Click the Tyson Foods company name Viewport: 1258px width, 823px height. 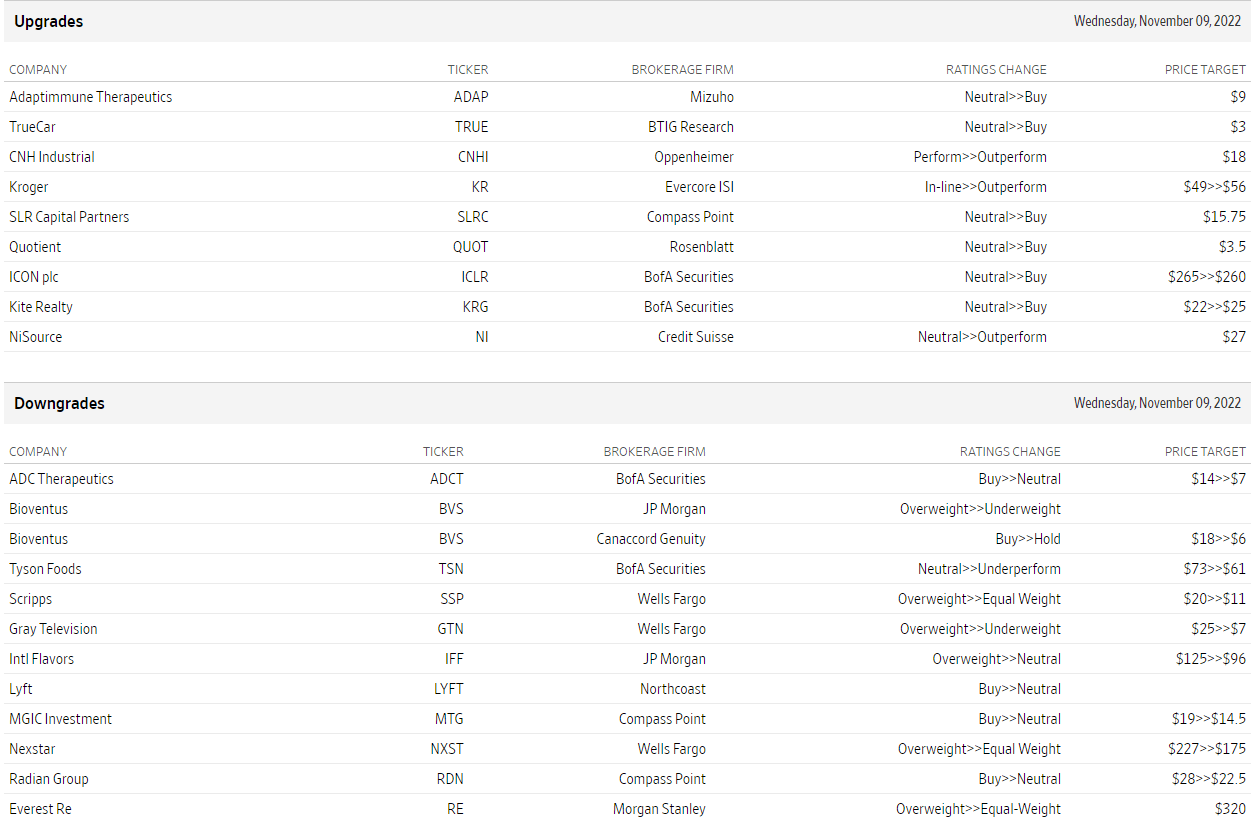point(45,569)
